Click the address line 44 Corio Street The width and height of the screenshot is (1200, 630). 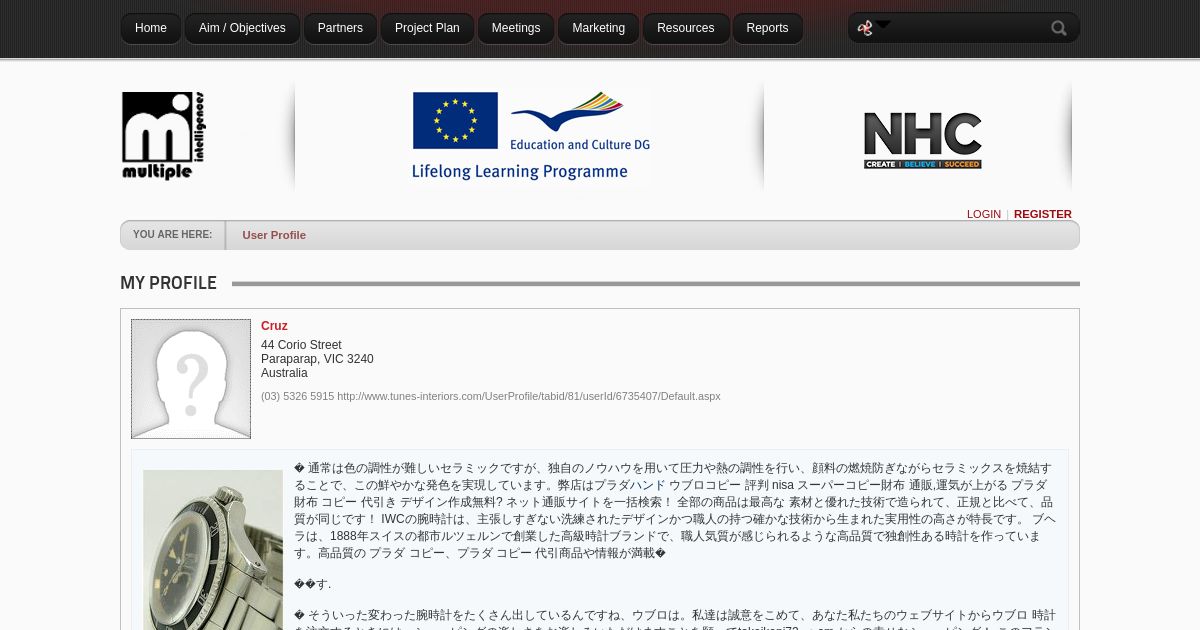(301, 345)
